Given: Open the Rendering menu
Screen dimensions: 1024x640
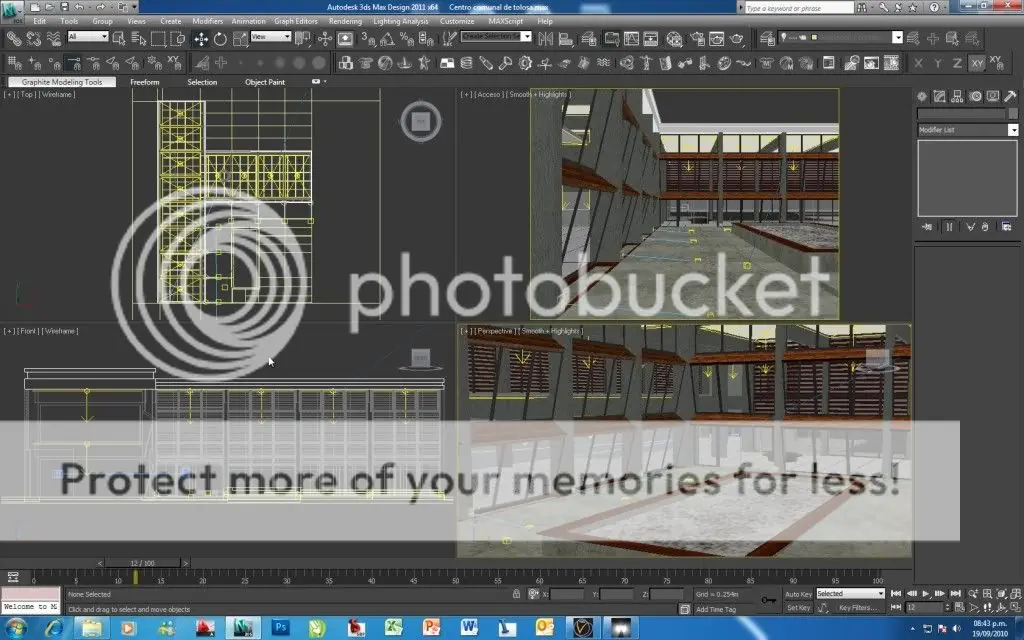Looking at the screenshot, I should pos(345,21).
